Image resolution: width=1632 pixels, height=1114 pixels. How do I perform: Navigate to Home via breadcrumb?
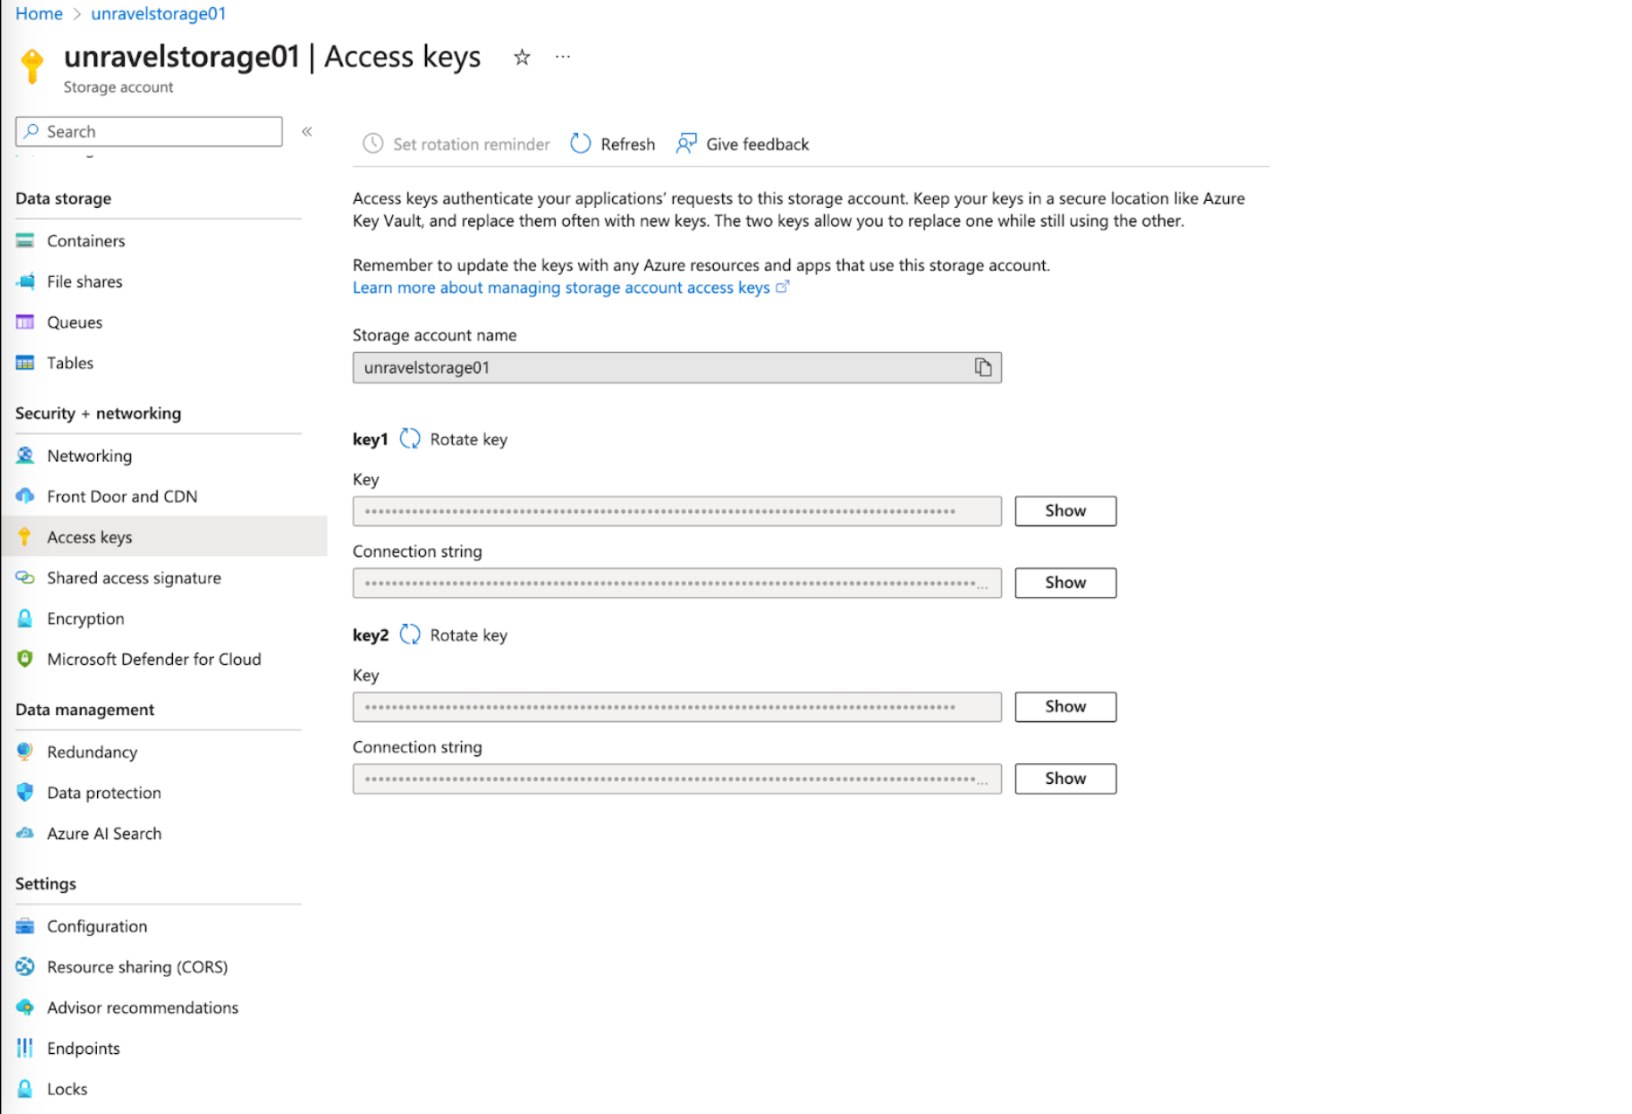[x=38, y=13]
